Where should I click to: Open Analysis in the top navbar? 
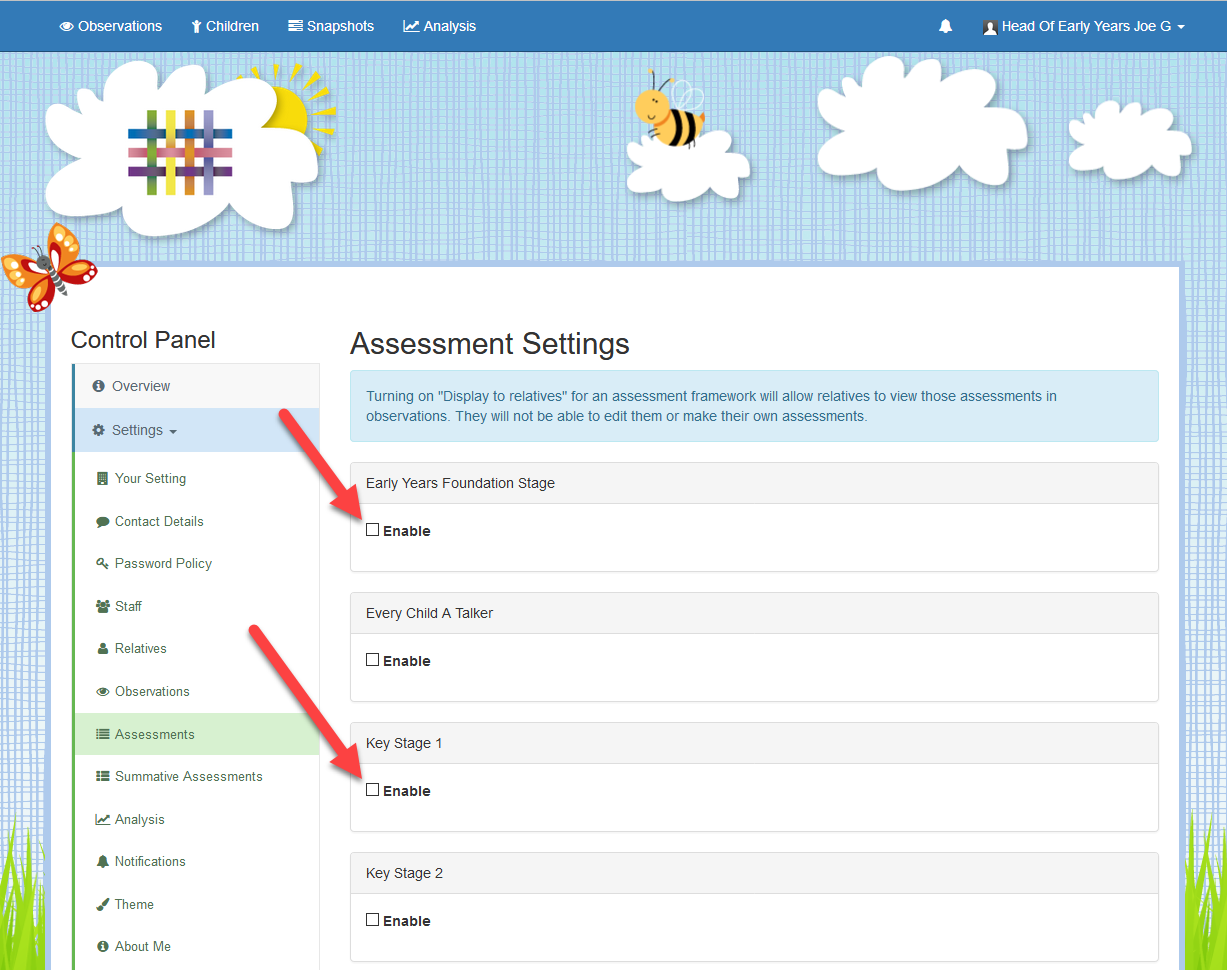click(x=440, y=26)
